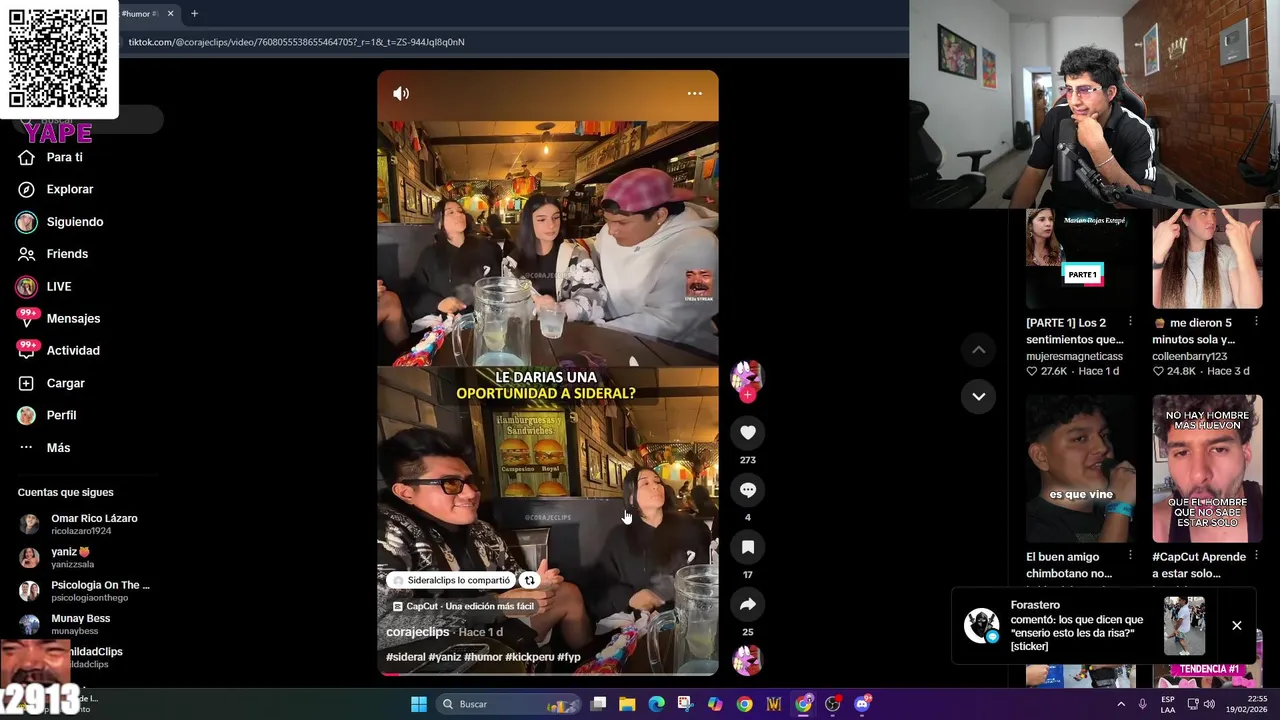
Task: Click the Explorar compass icon
Action: (x=26, y=189)
